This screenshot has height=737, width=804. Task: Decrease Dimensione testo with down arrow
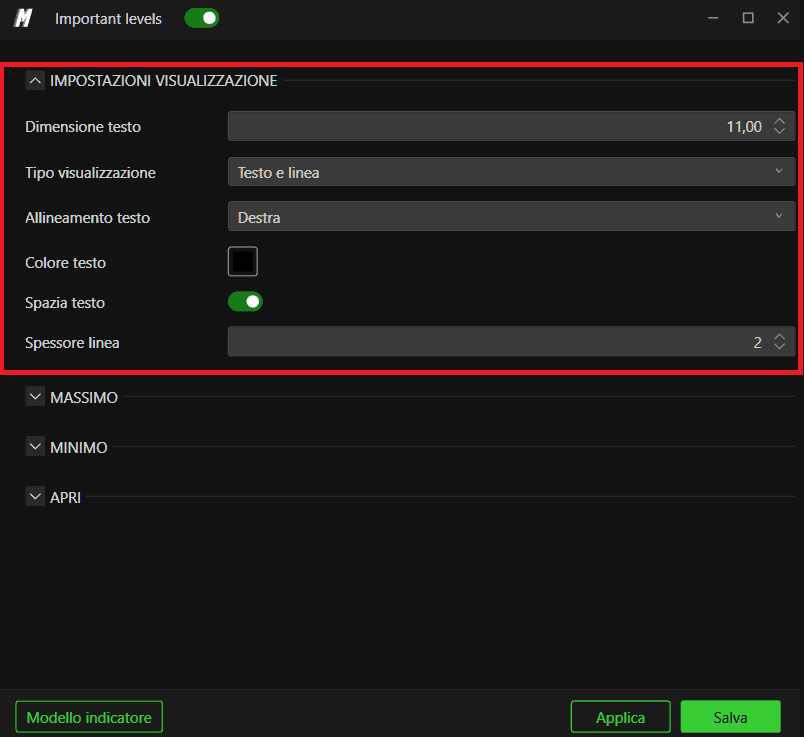point(779,131)
